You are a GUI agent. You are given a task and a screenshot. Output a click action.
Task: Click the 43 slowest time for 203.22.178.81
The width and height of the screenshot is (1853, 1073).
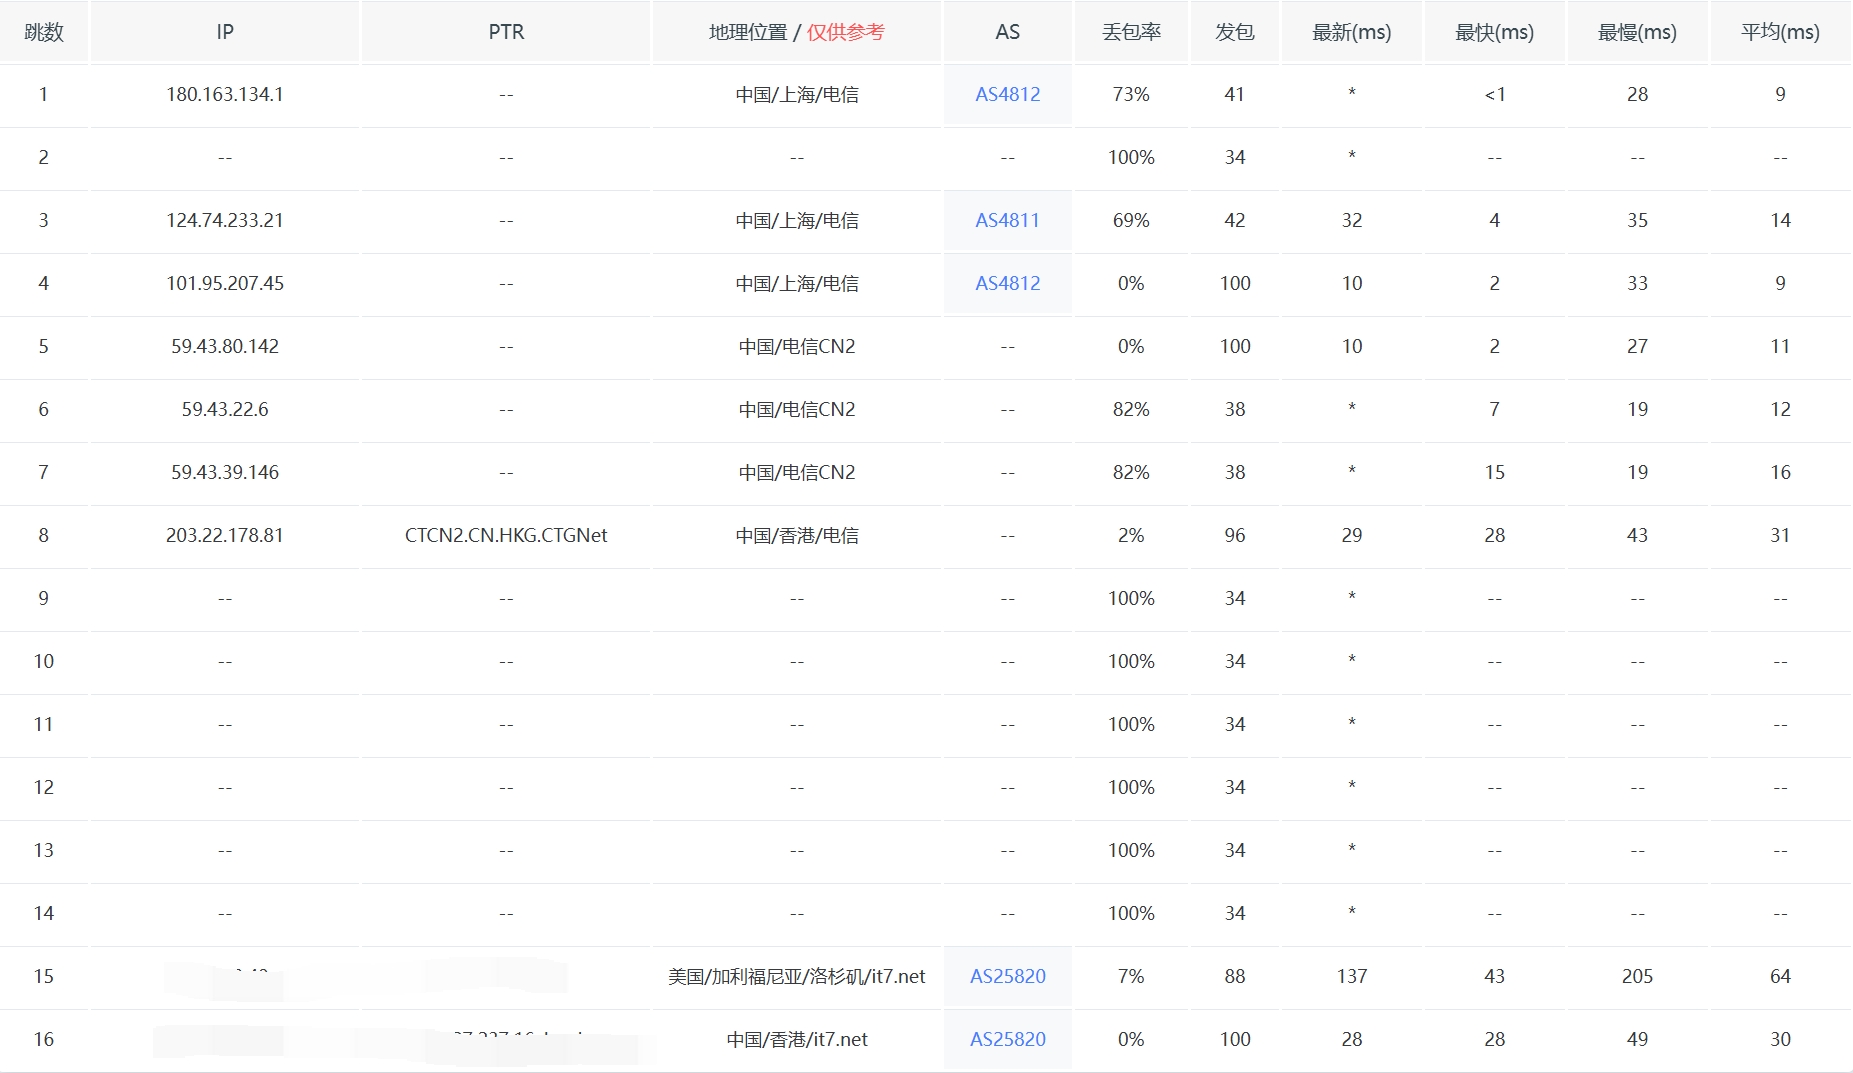pyautogui.click(x=1637, y=535)
